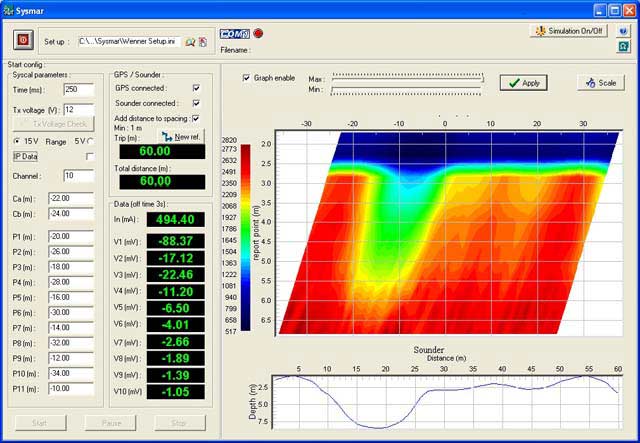Toggle the Sounder connected checkbox
The height and width of the screenshot is (443, 640).
coord(196,103)
